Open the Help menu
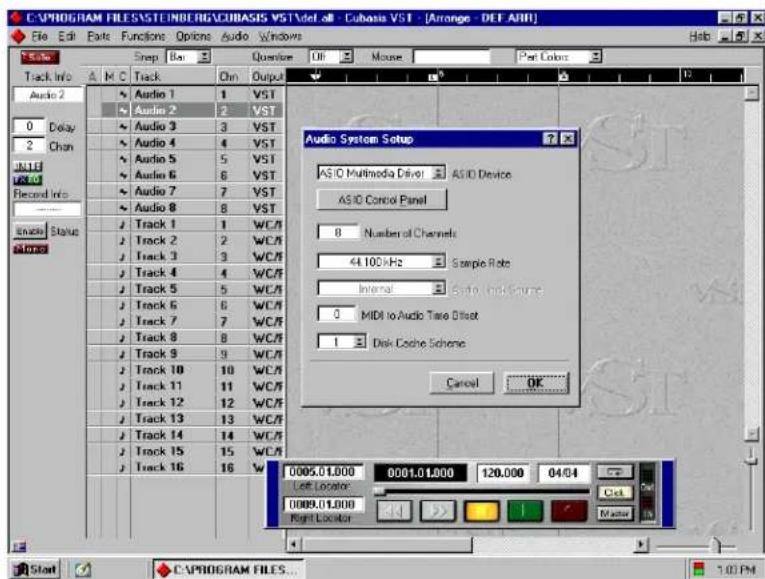 pos(700,37)
